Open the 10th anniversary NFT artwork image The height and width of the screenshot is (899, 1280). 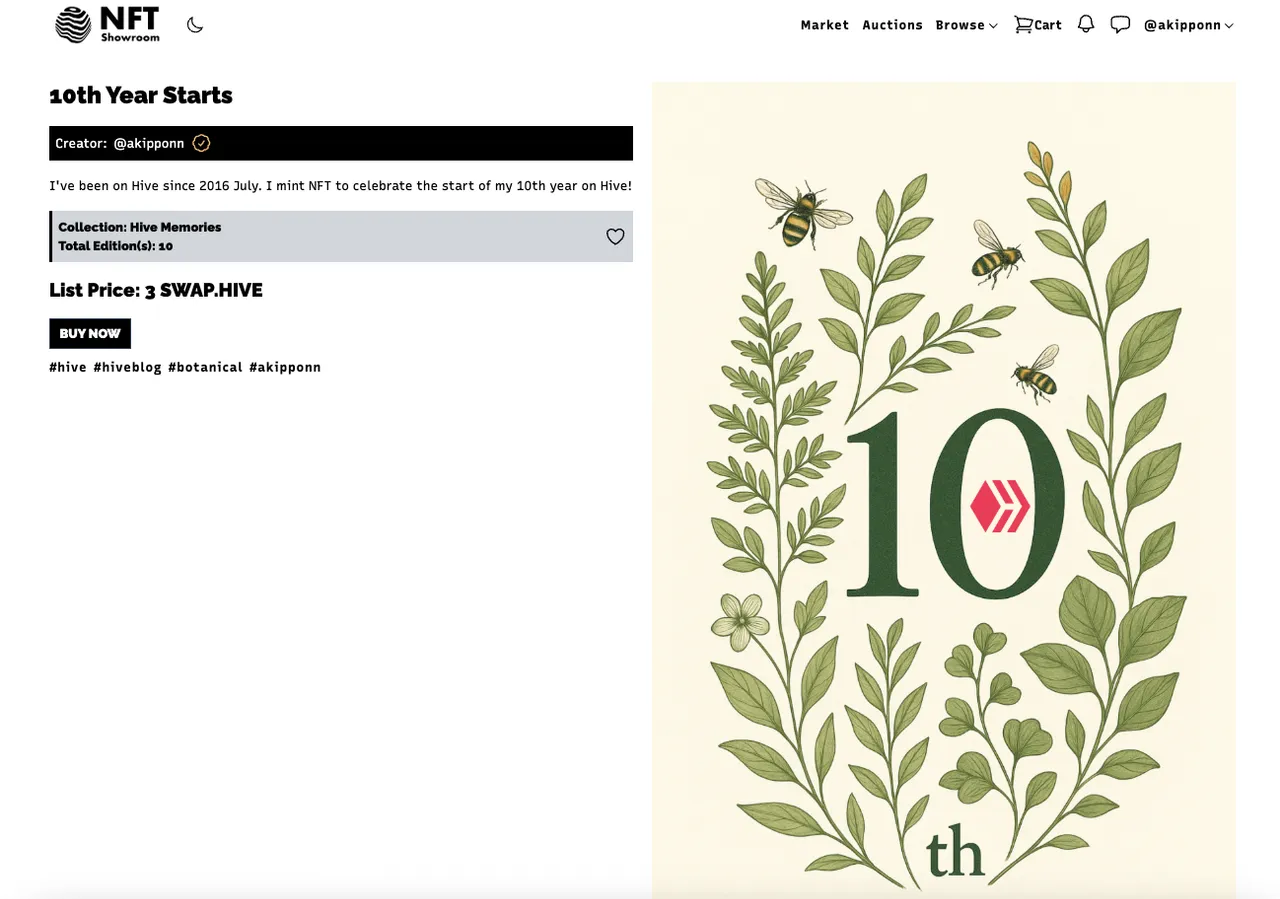click(944, 490)
